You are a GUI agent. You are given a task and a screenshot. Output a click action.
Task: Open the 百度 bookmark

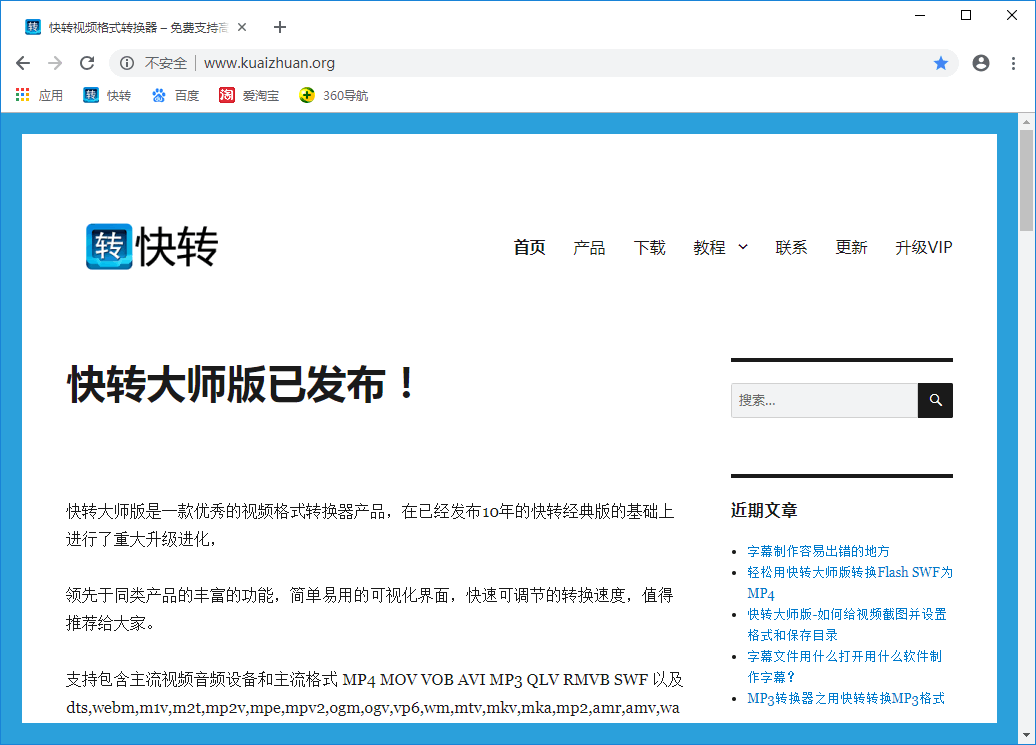click(x=176, y=96)
